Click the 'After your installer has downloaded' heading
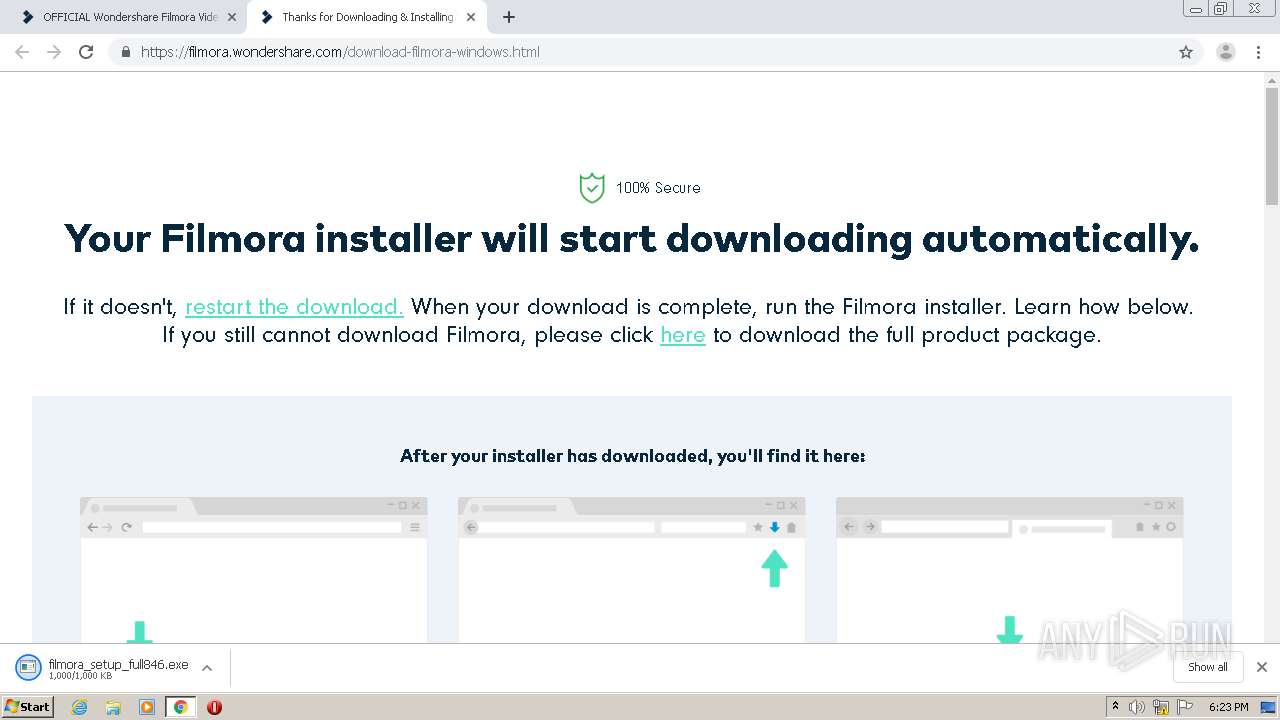This screenshot has height=720, width=1280. point(632,456)
